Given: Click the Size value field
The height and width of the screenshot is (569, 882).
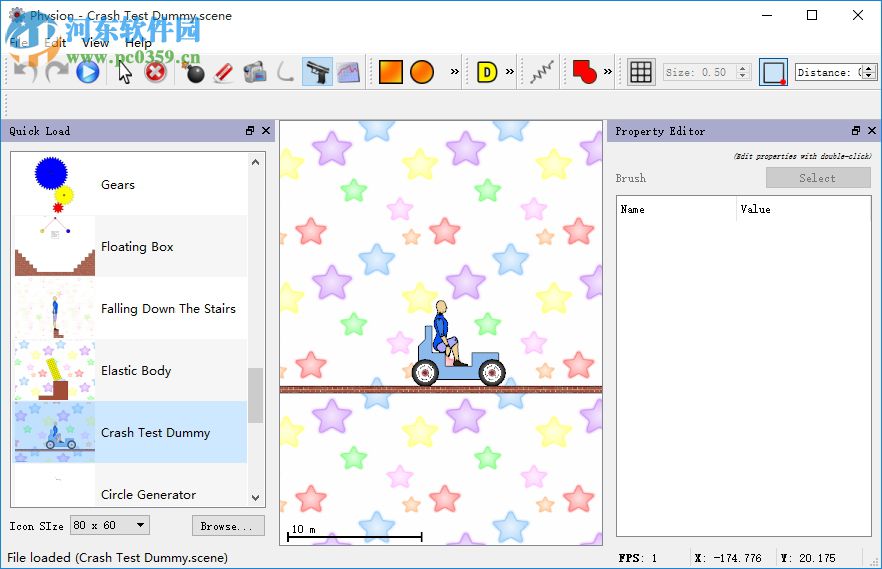Looking at the screenshot, I should [699, 72].
